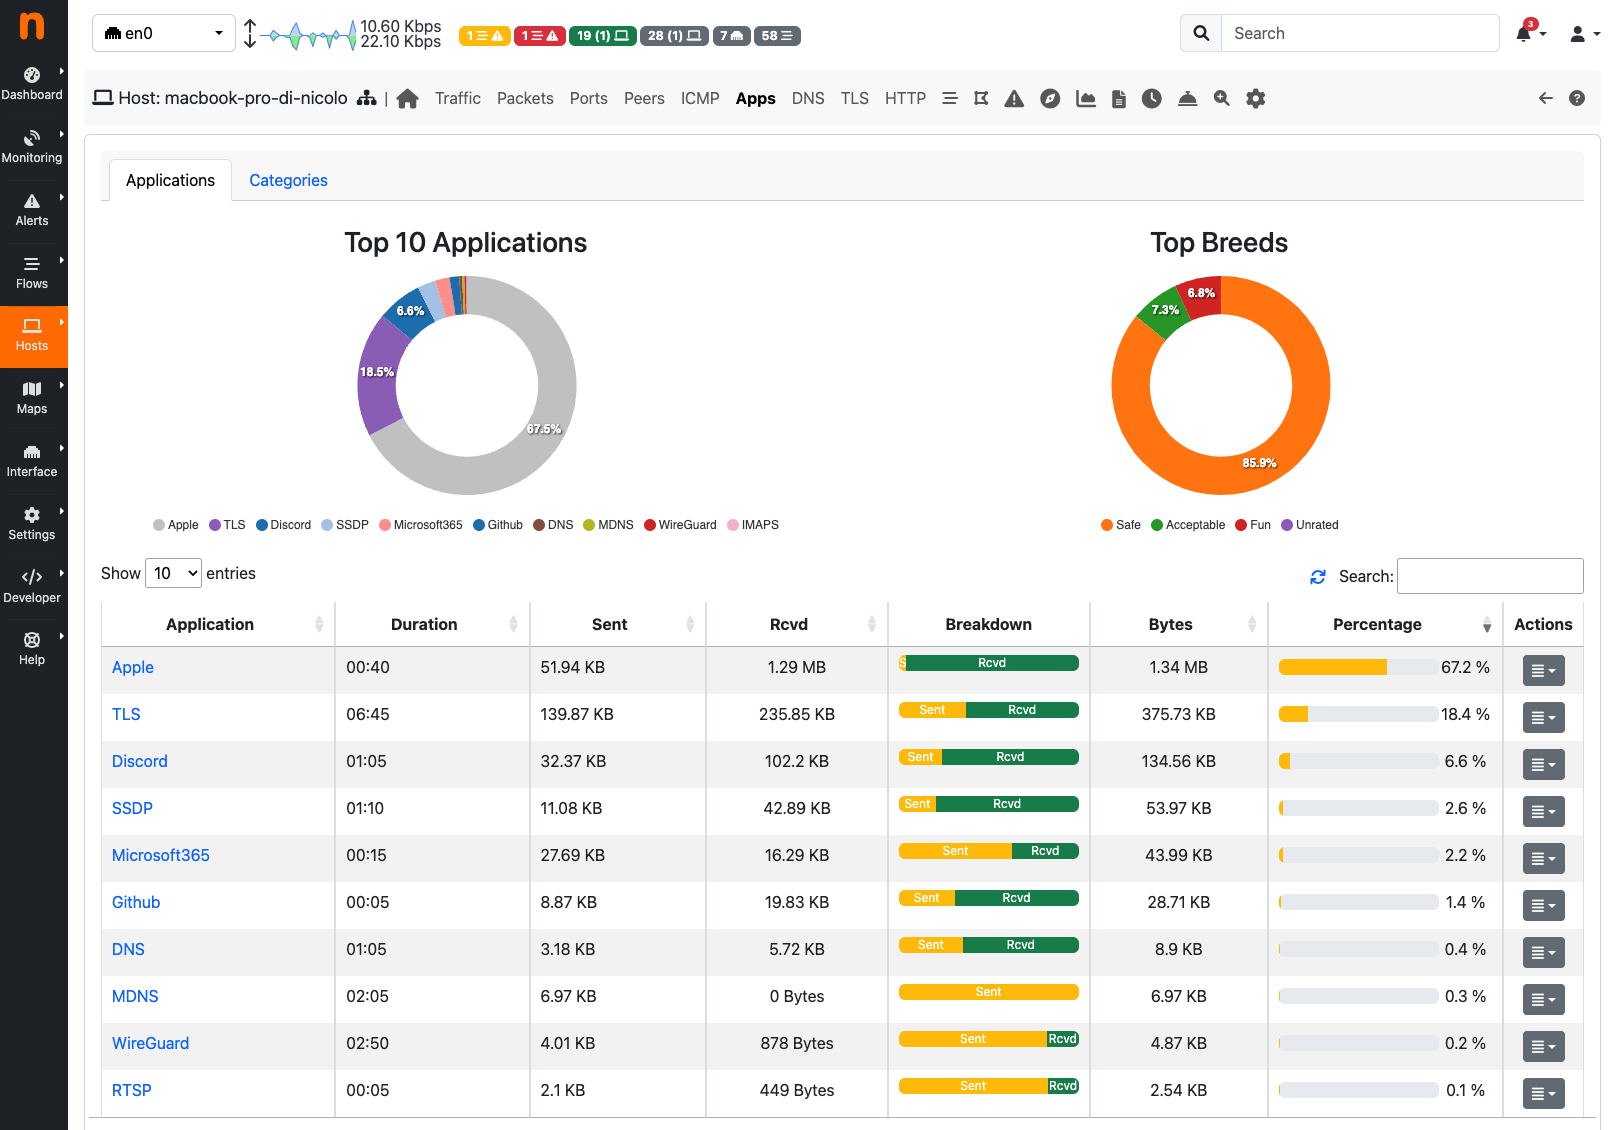The width and height of the screenshot is (1613, 1130).
Task: Click the red alert badge showing 1
Action: (540, 36)
